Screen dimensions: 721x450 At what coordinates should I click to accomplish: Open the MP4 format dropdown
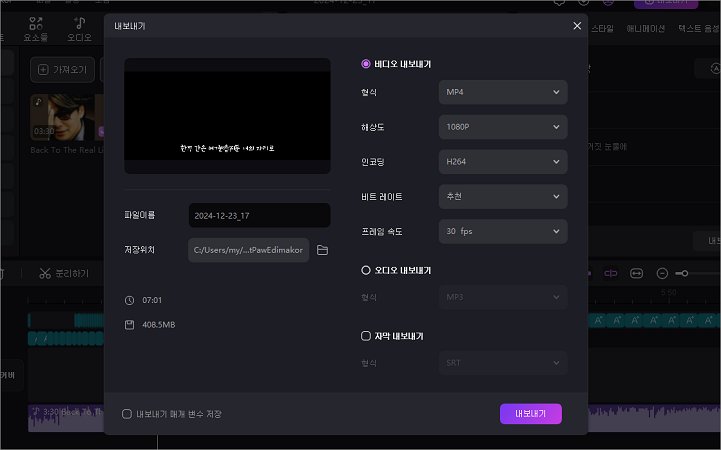[503, 92]
